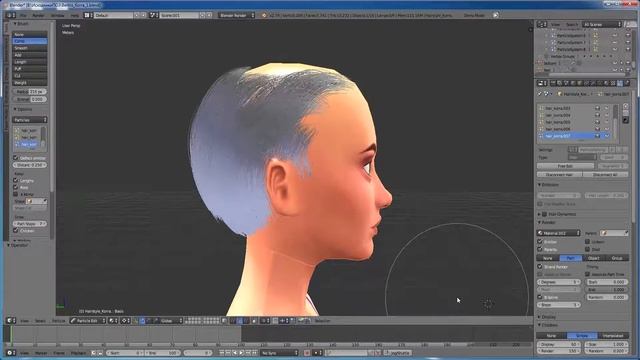Screen dimensions: 640x360
Task: Select the Object render type tab
Action: [593, 258]
